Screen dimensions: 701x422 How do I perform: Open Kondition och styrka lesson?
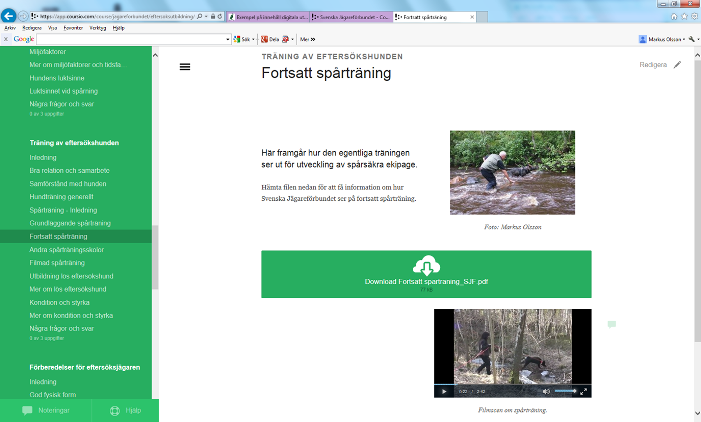pos(59,302)
